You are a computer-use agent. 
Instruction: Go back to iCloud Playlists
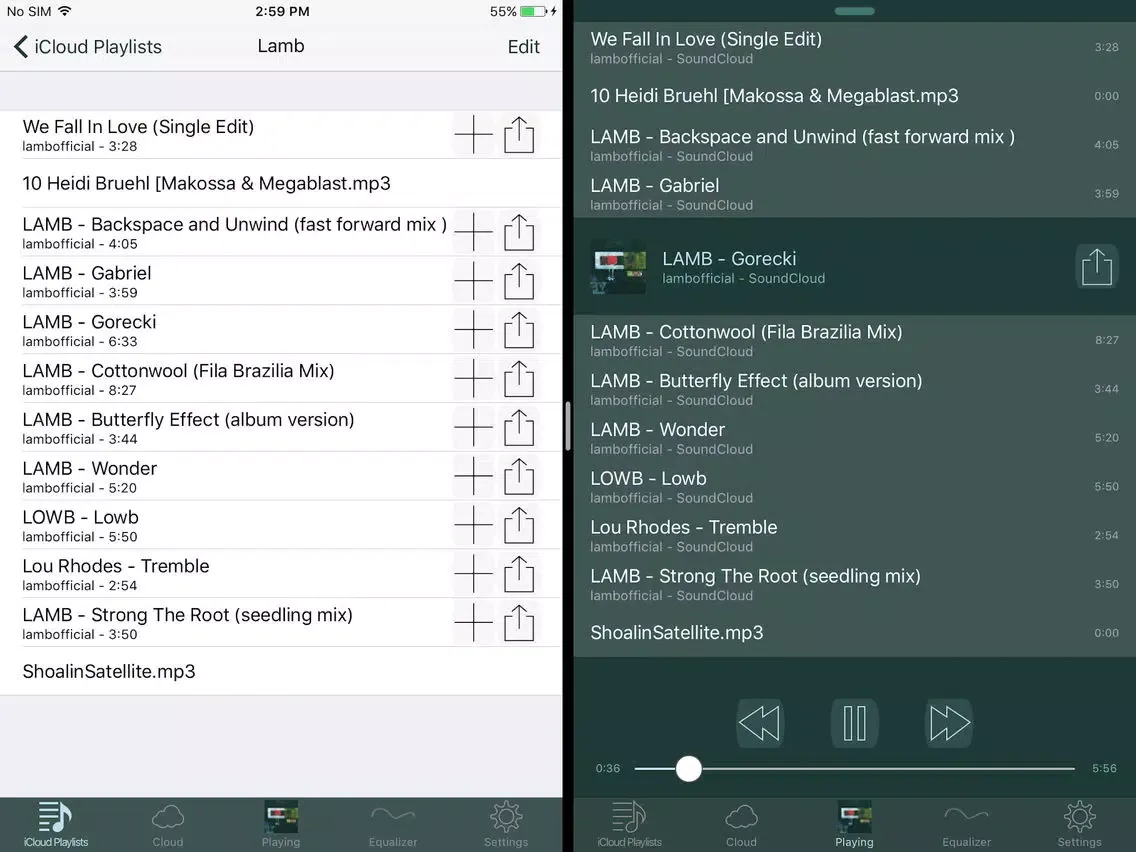[x=87, y=47]
